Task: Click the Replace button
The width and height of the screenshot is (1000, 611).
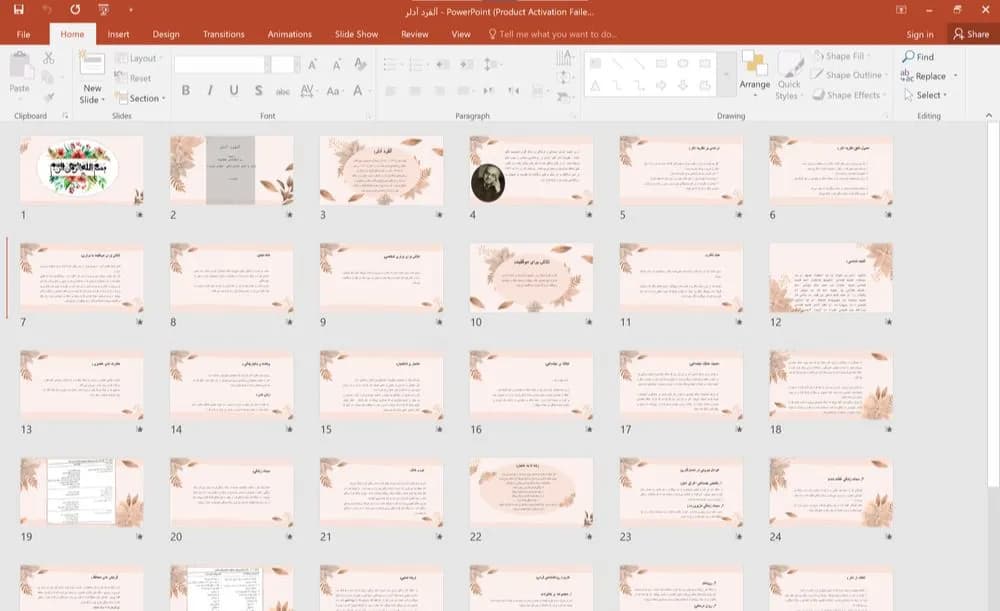Action: (x=923, y=76)
